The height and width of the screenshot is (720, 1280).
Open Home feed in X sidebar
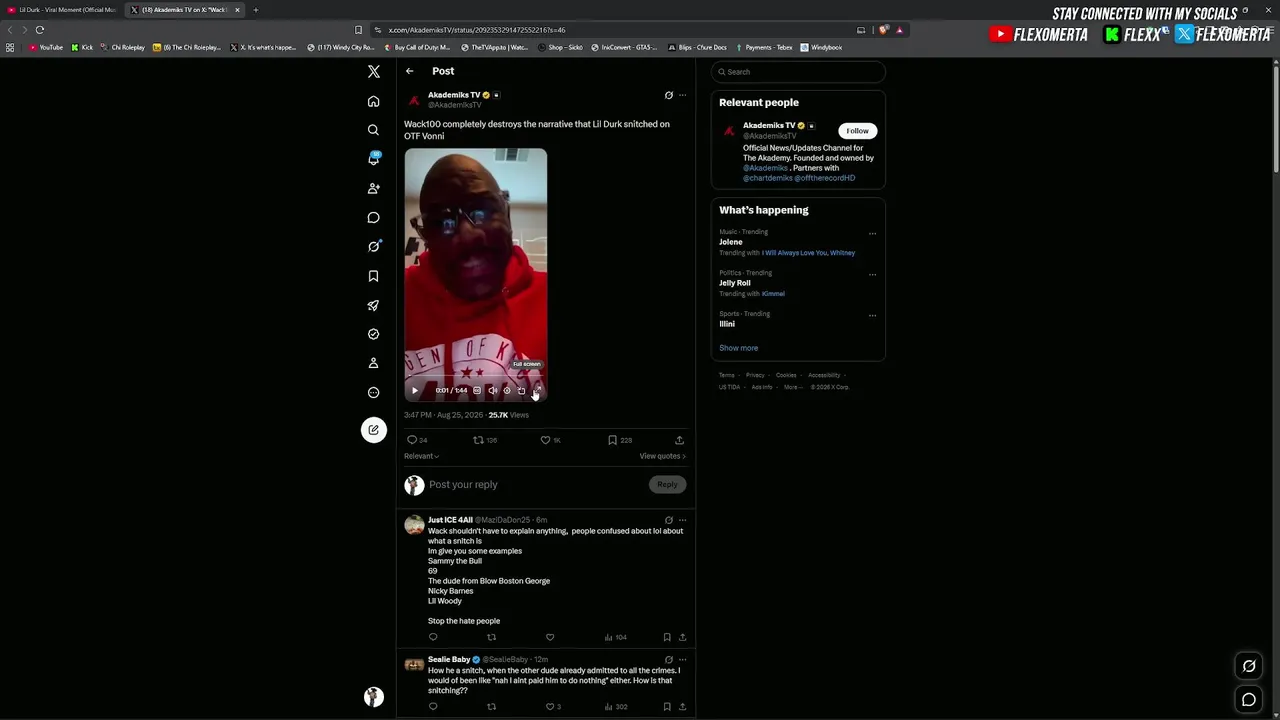(x=373, y=101)
